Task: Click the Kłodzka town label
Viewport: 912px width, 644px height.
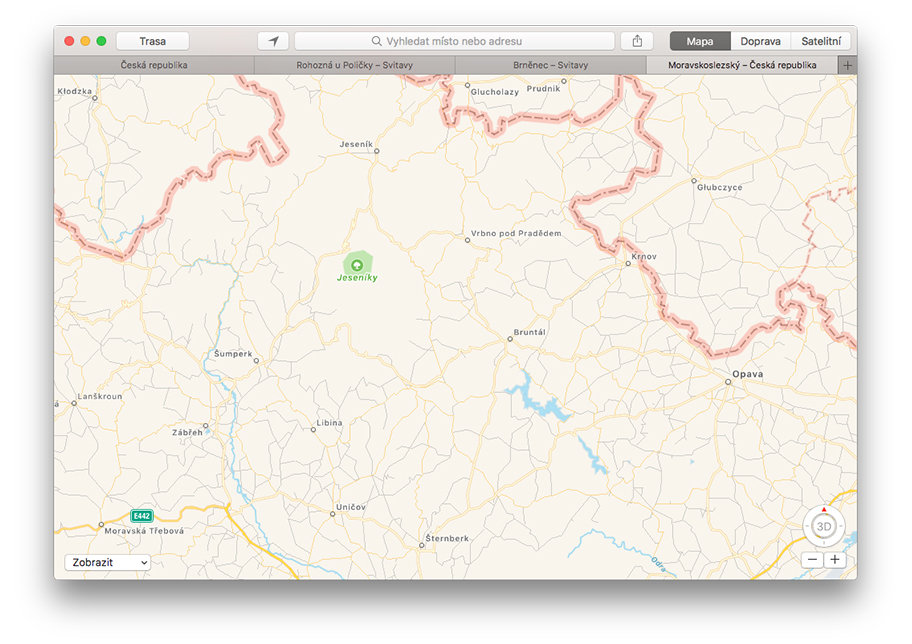Action: pyautogui.click(x=74, y=91)
